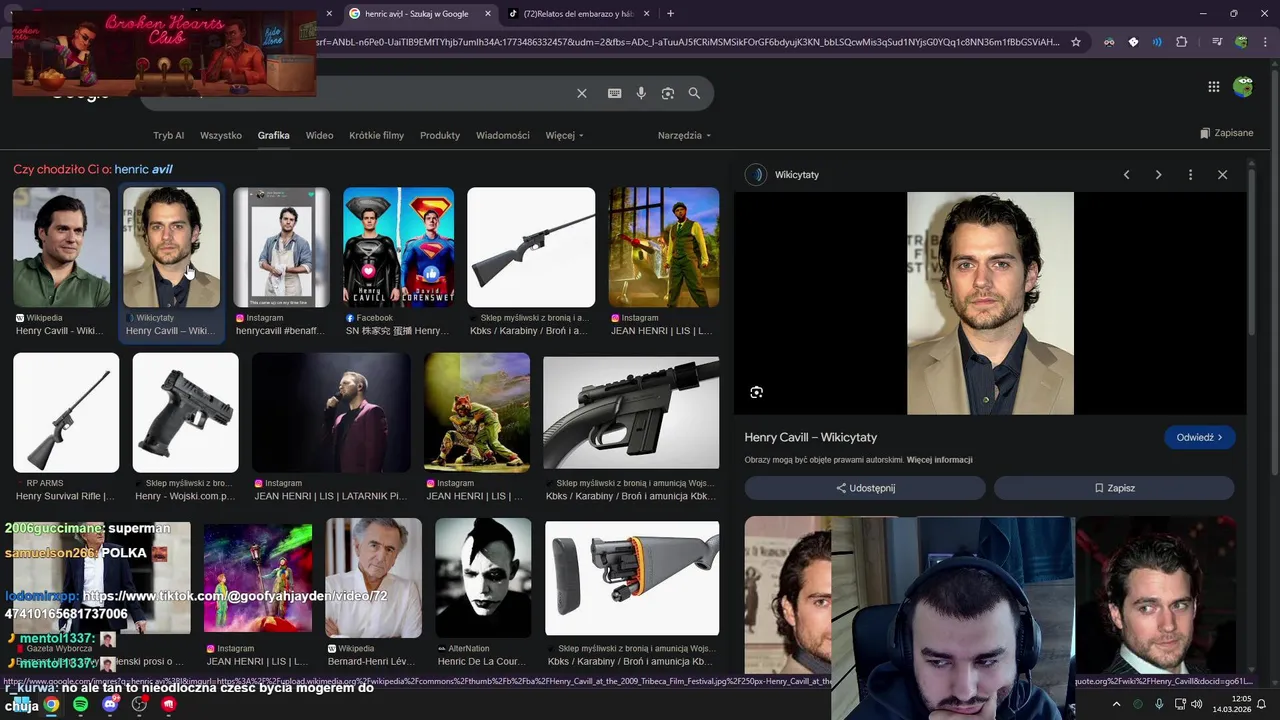Open JEAN HENRI LIS LATARNIK singer thumbnail
Image resolution: width=1280 pixels, height=720 pixels.
click(x=331, y=412)
